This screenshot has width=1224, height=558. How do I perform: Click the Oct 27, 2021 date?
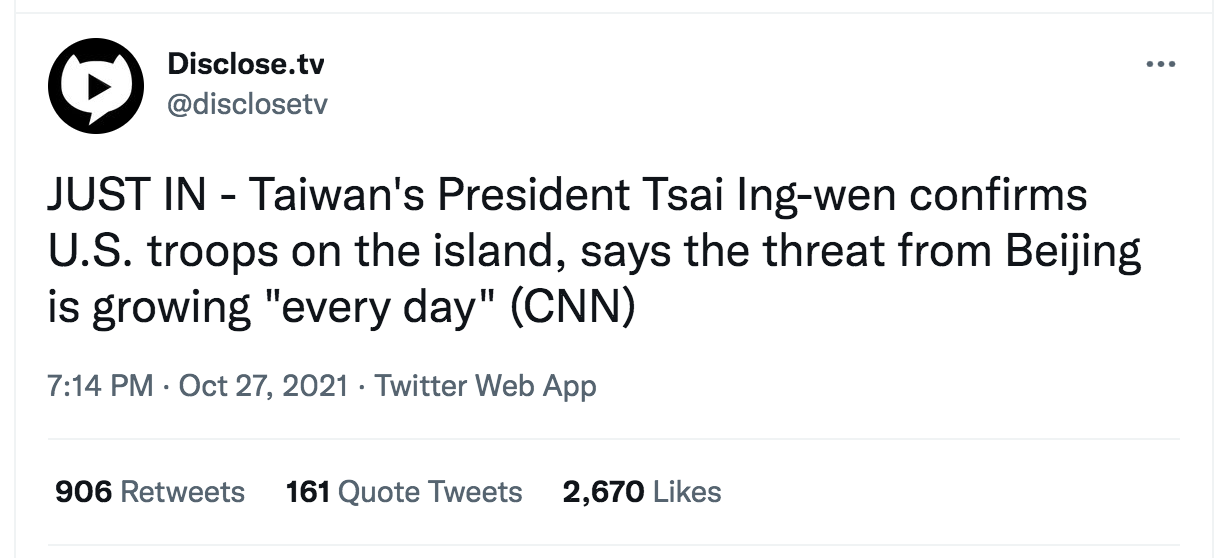coord(264,386)
